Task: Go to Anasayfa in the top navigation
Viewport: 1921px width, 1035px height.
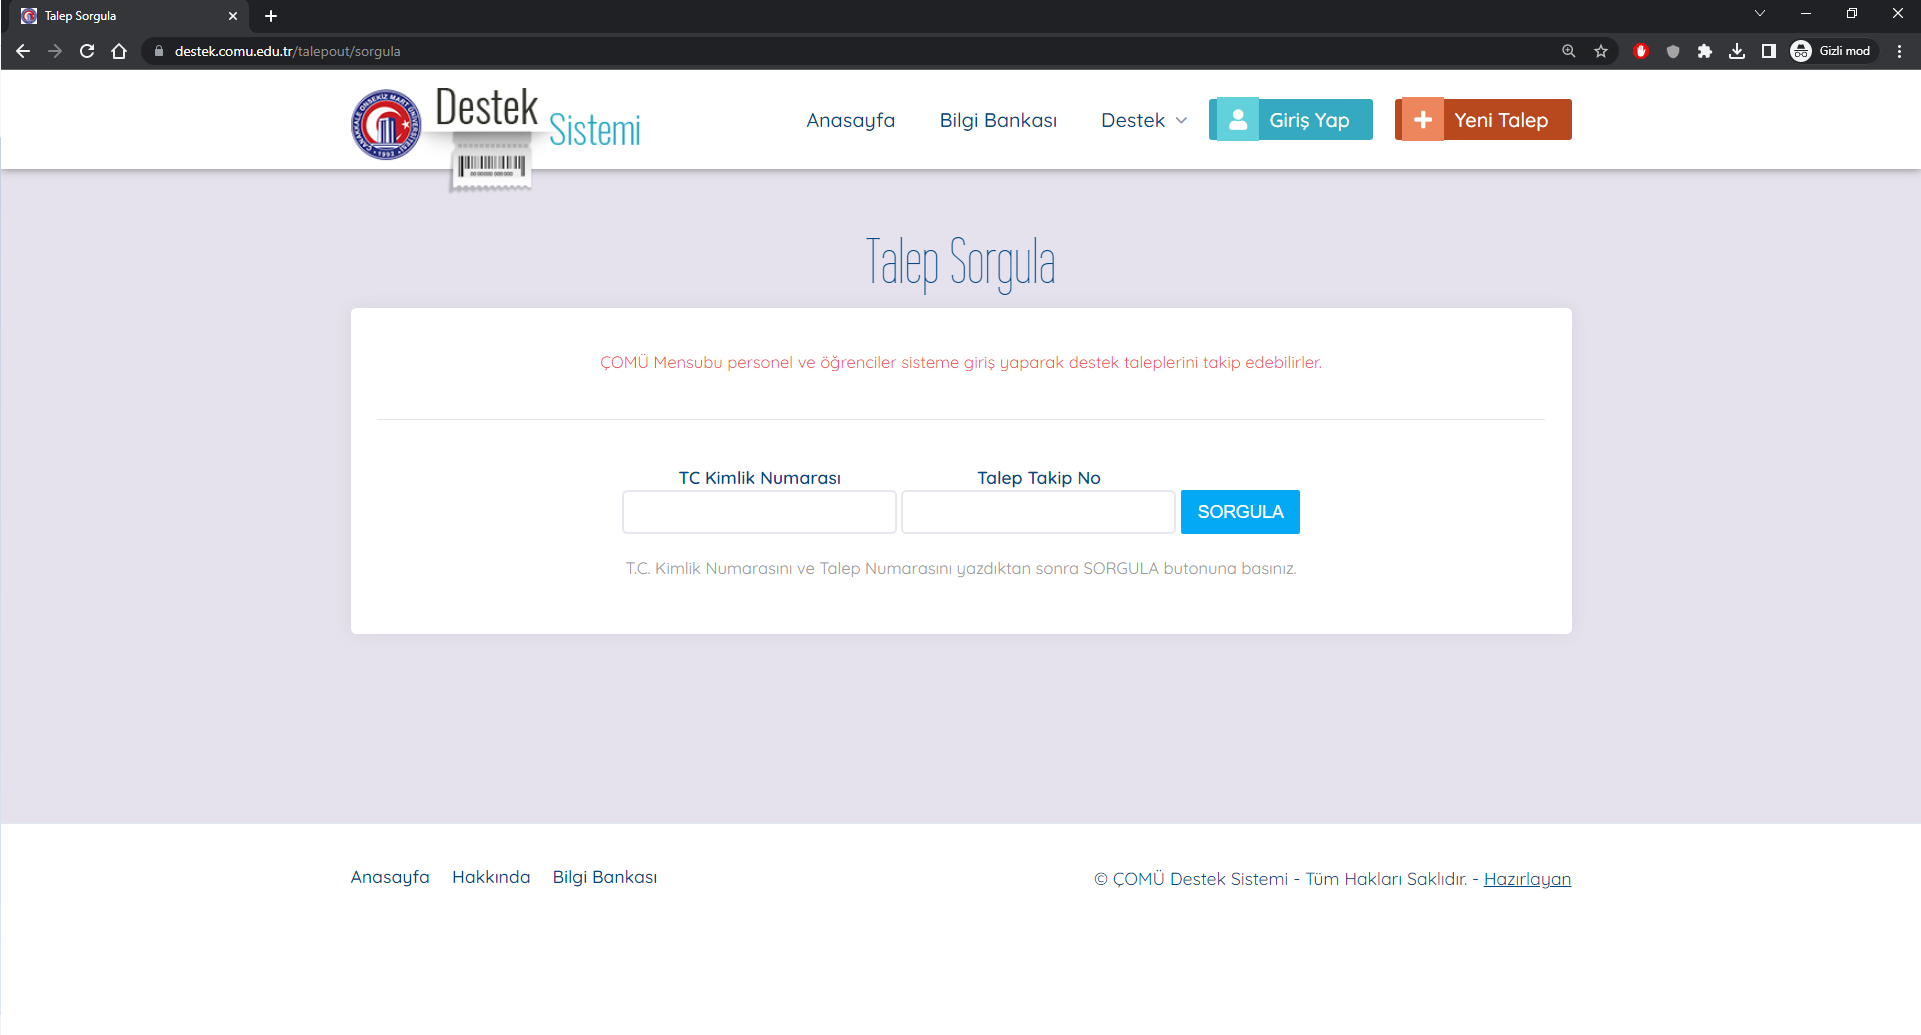Action: 850,120
